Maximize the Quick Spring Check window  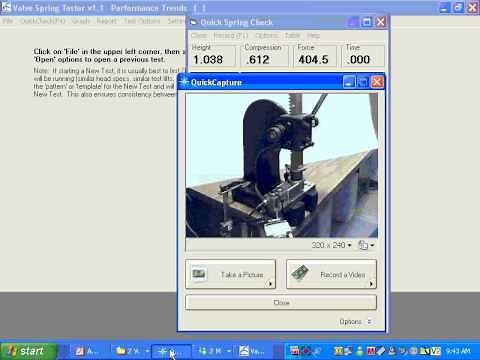click(x=367, y=22)
